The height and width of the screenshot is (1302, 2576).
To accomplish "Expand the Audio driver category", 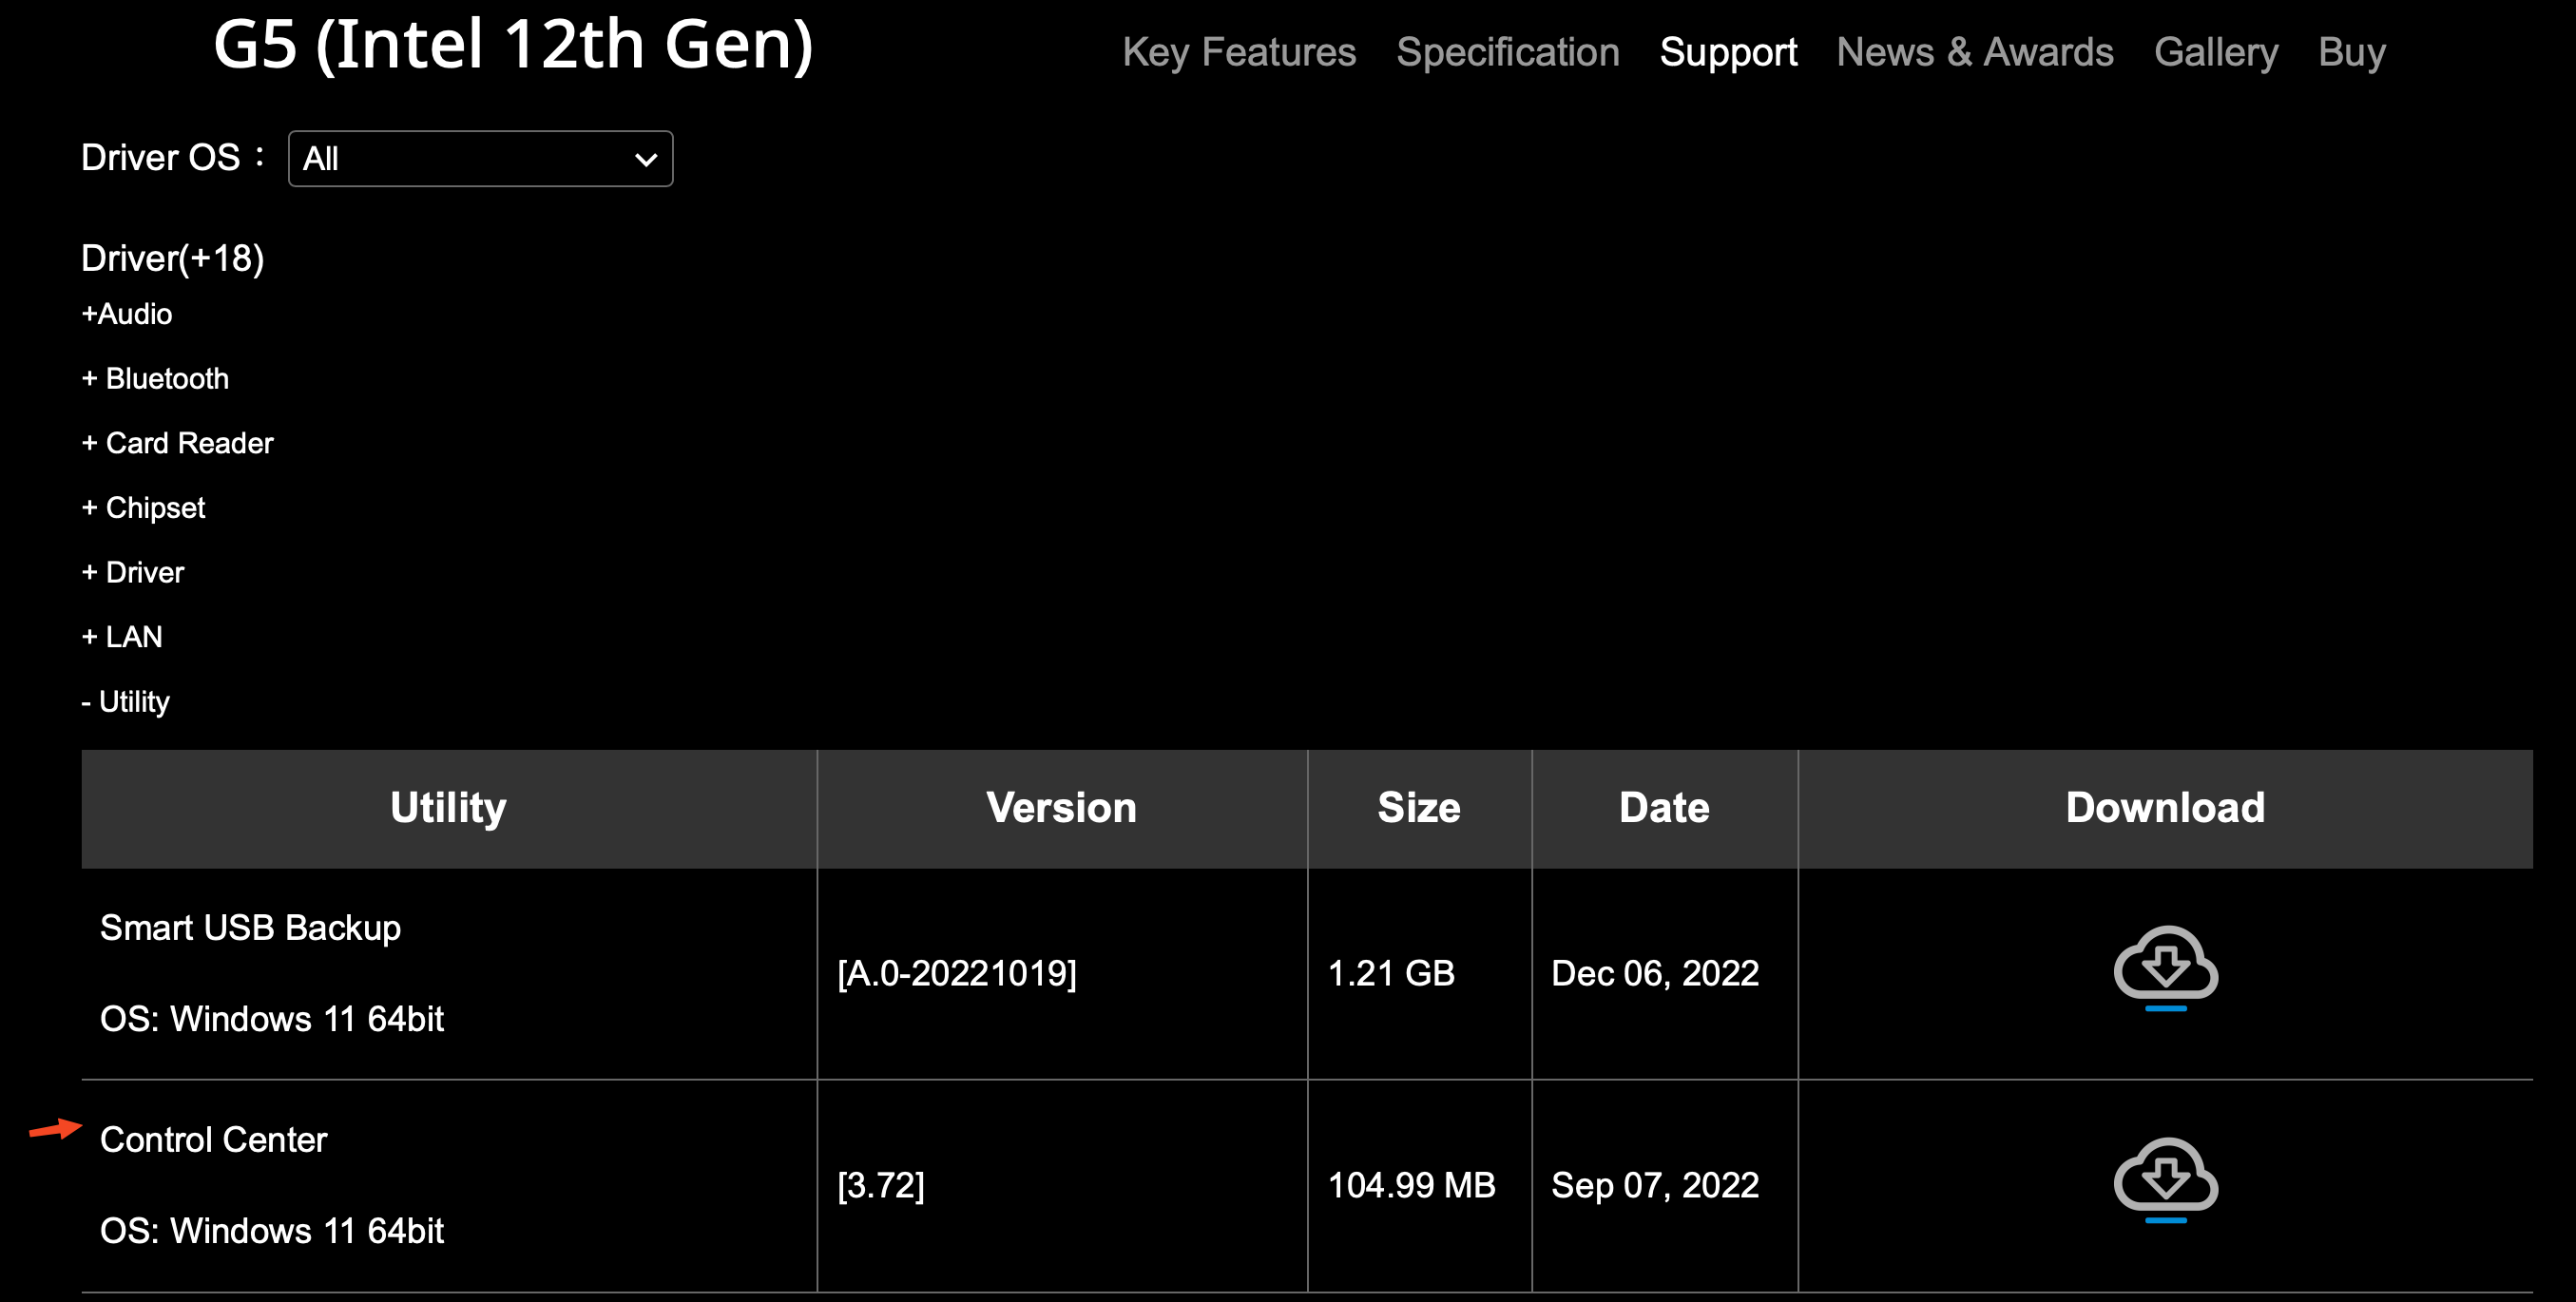I will 127,314.
